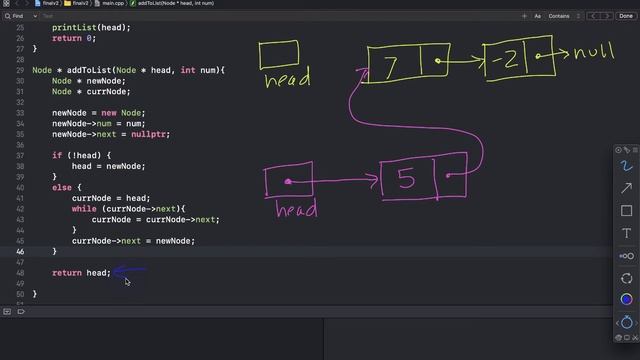The image size is (640, 360).
Task: Open addToList function in jump bar
Action: click(172, 3)
